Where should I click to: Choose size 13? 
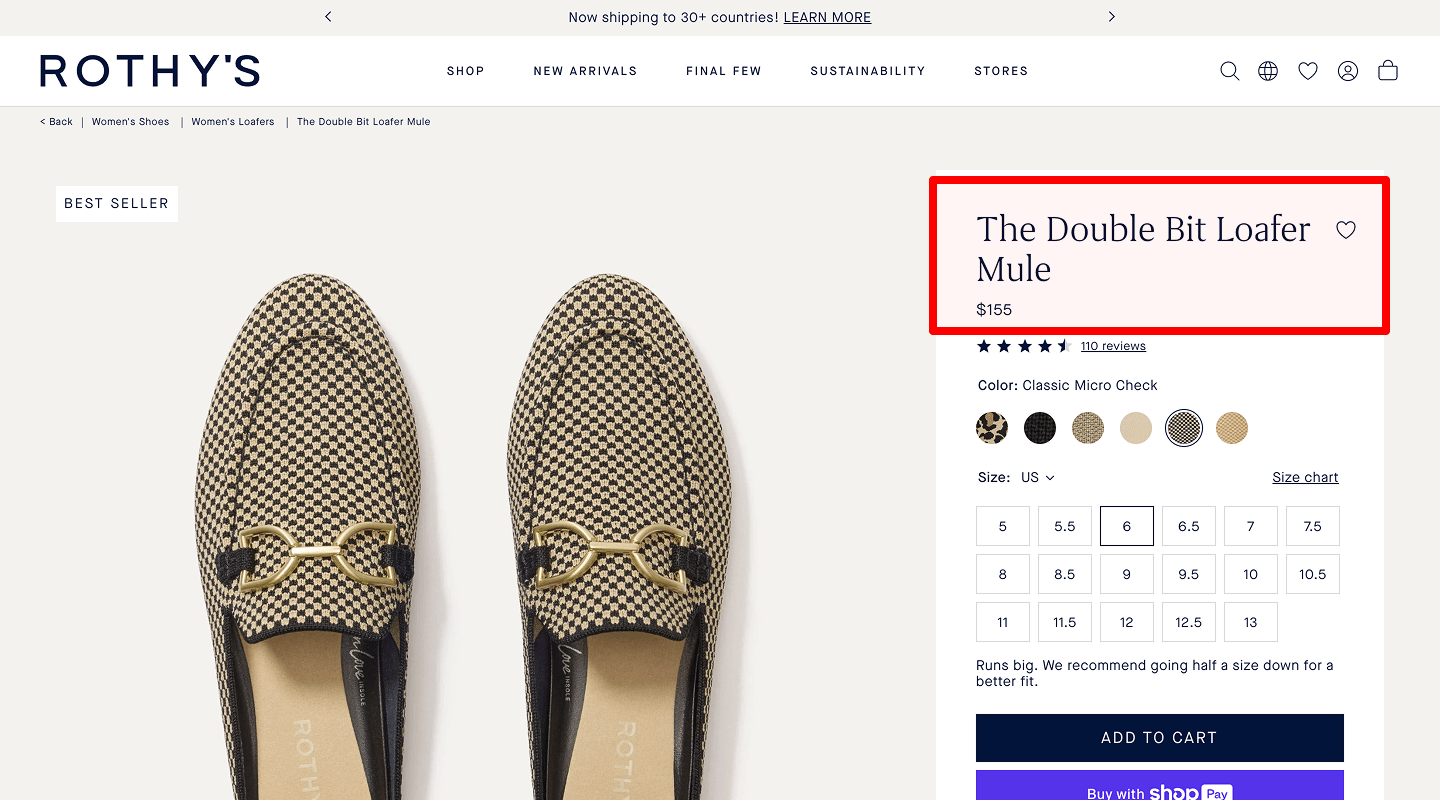pos(1250,621)
